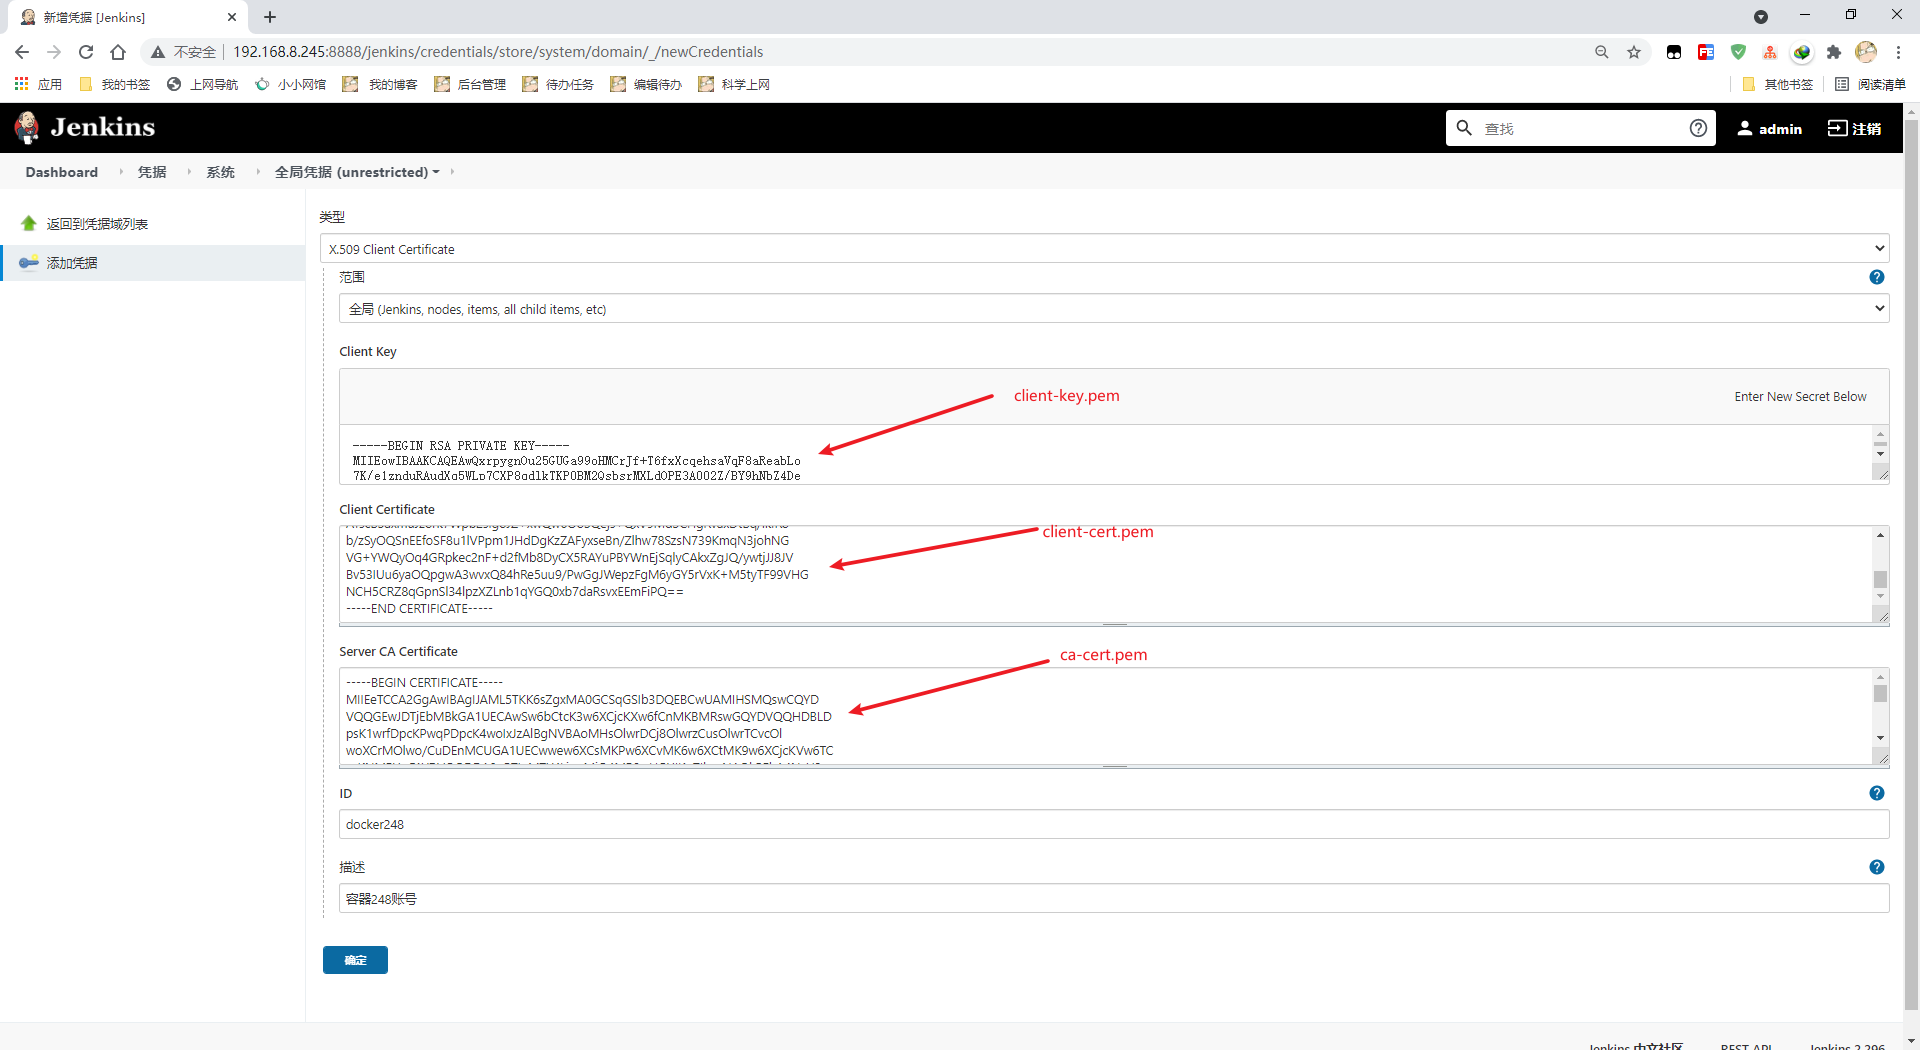Bookmark this page with star icon

coord(1633,52)
